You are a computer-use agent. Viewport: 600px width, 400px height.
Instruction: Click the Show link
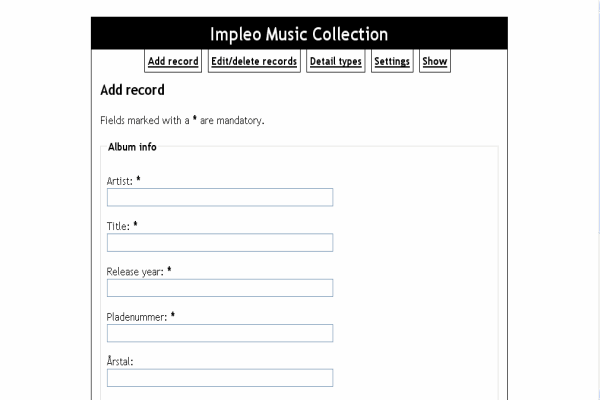(434, 61)
